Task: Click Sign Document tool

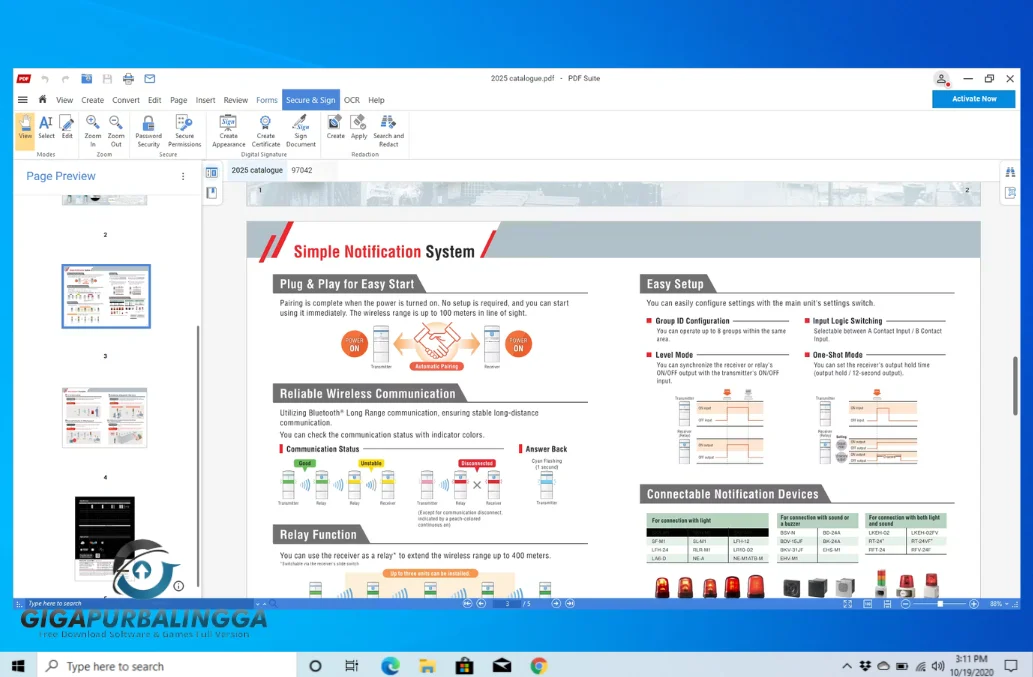Action: click(x=301, y=131)
